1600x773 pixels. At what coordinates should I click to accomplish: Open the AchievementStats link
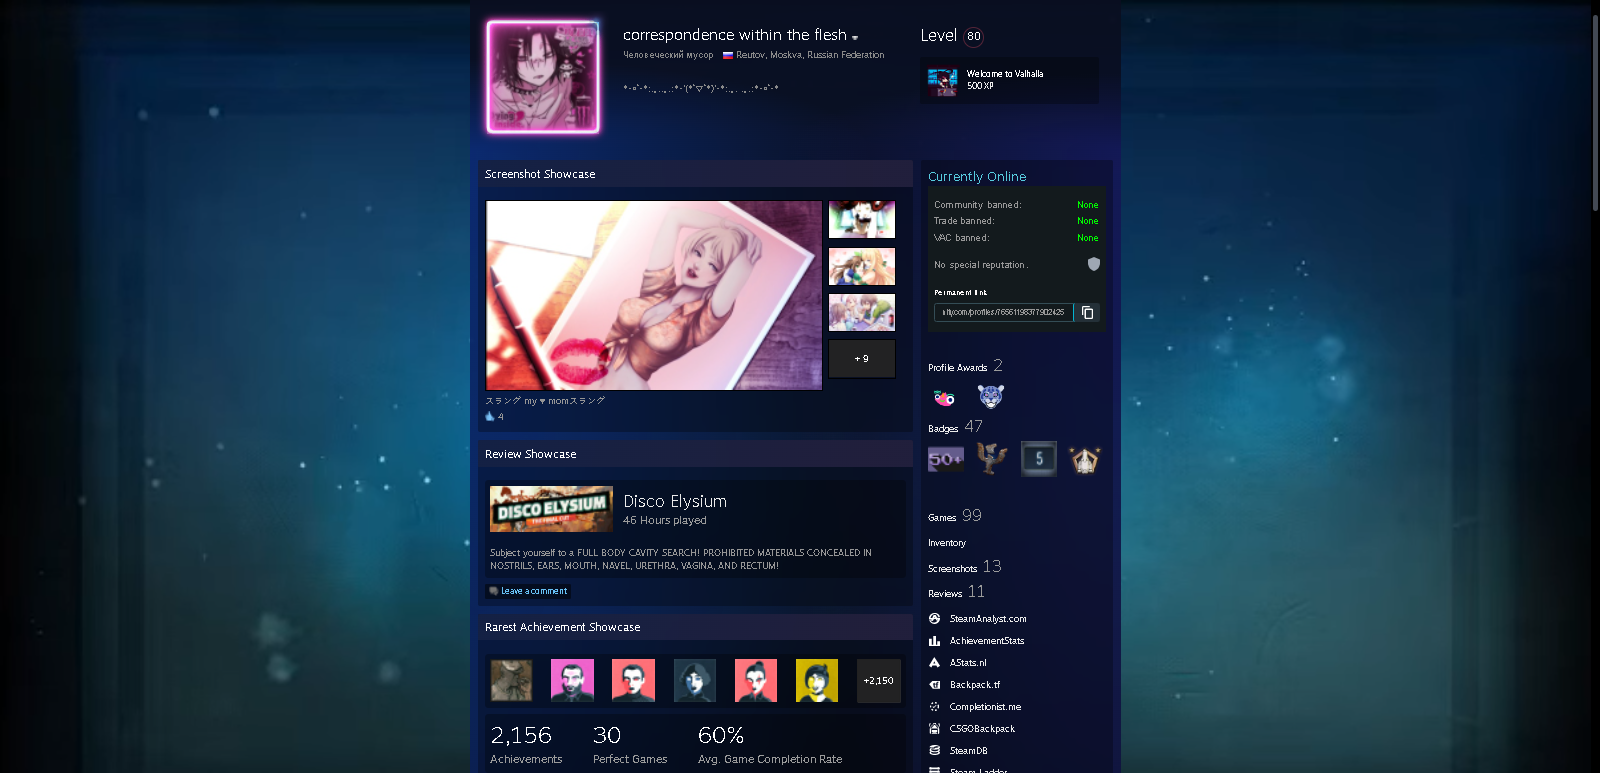coord(987,641)
